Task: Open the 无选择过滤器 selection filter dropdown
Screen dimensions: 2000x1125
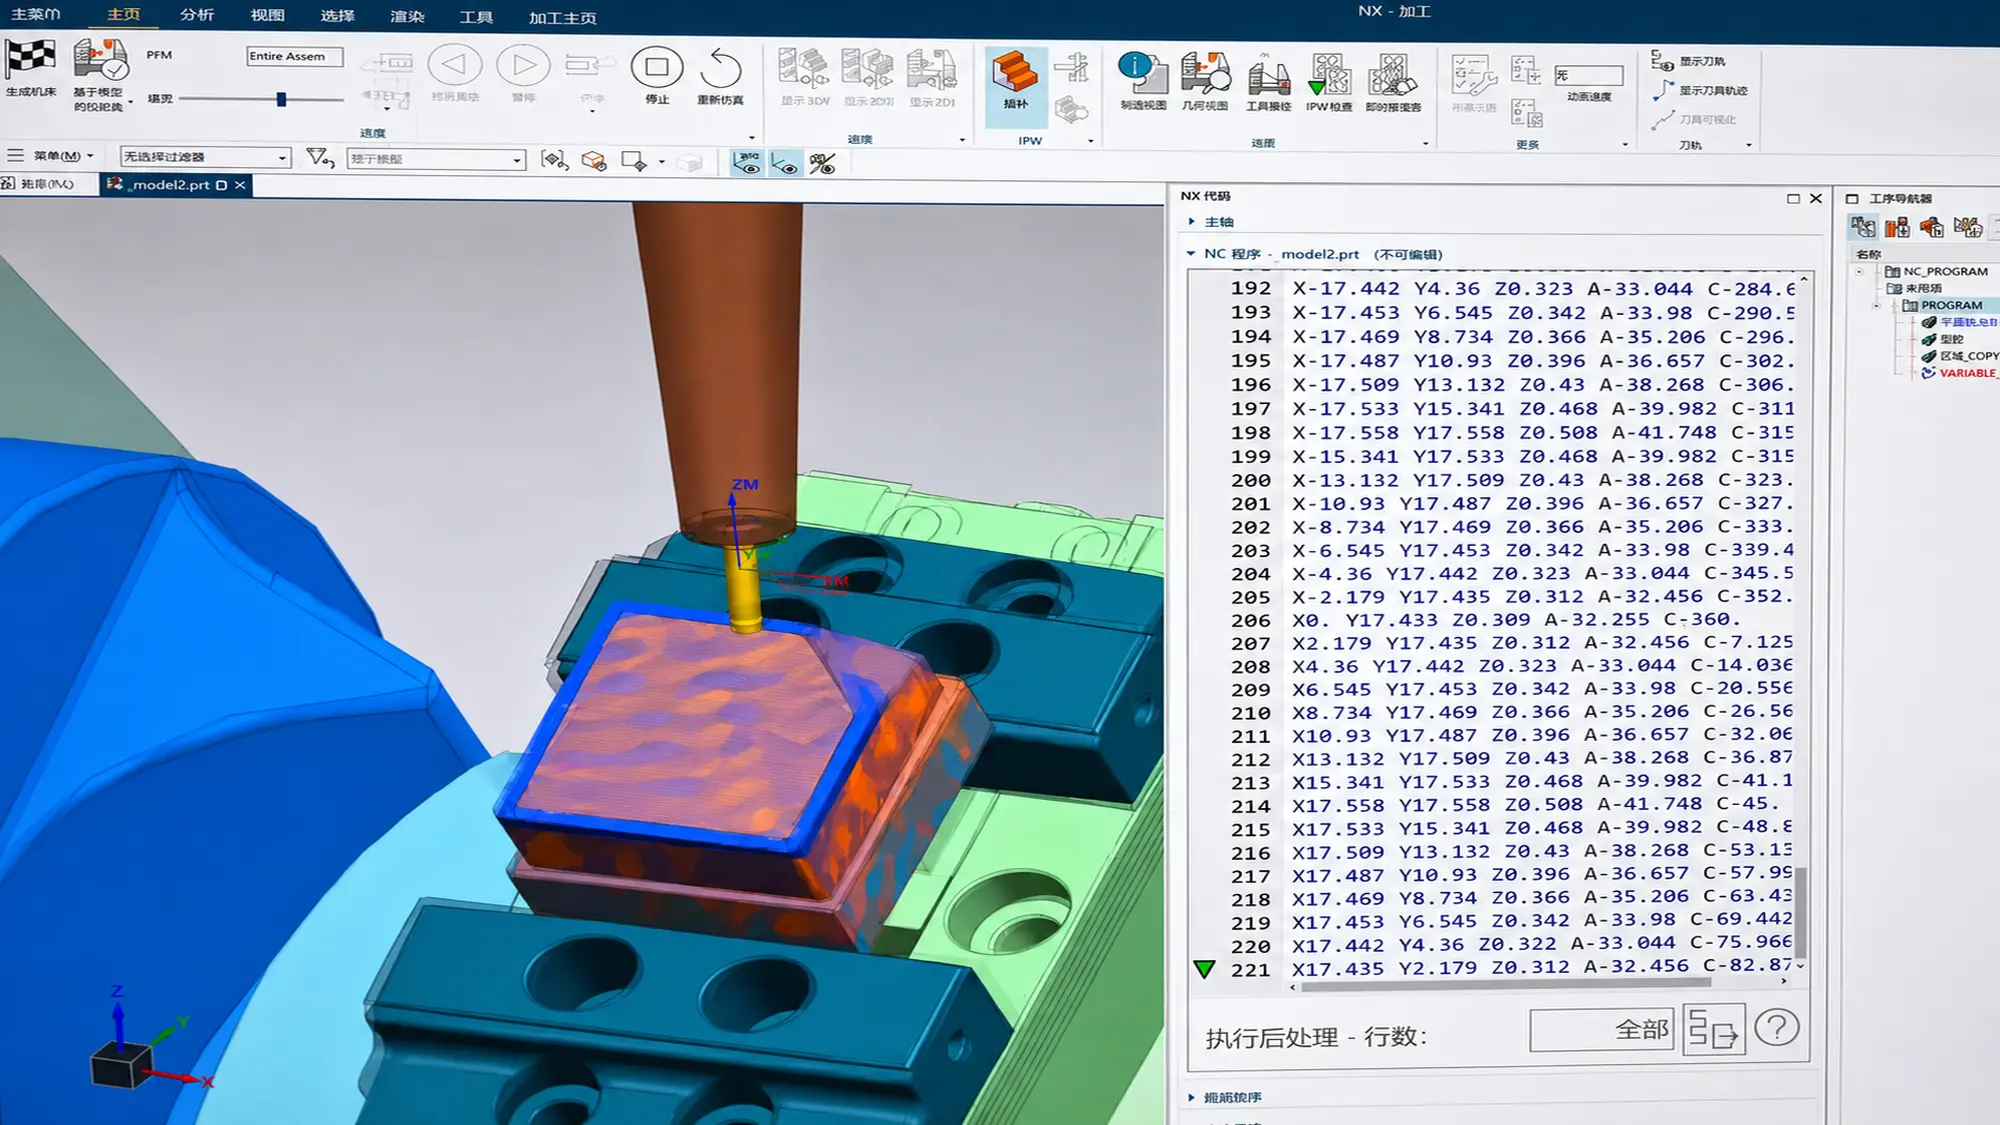Action: [205, 157]
